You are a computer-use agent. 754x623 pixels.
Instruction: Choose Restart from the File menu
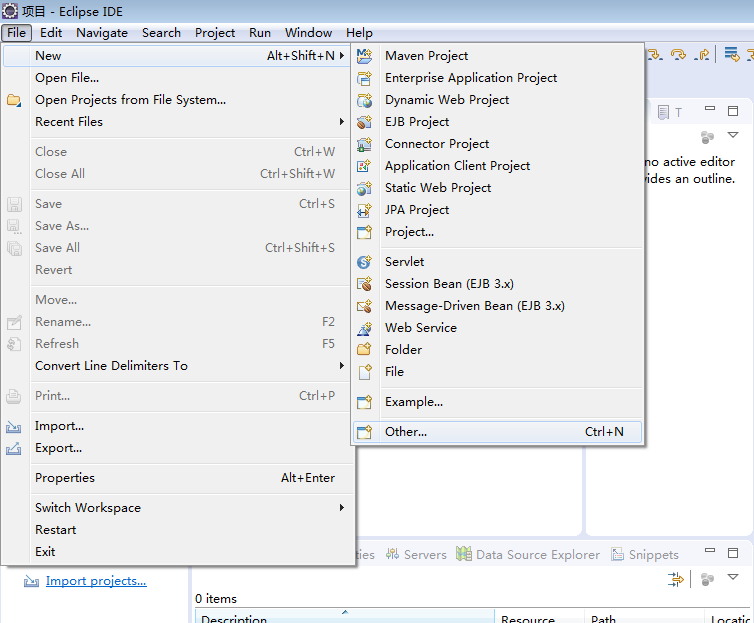tap(176, 530)
